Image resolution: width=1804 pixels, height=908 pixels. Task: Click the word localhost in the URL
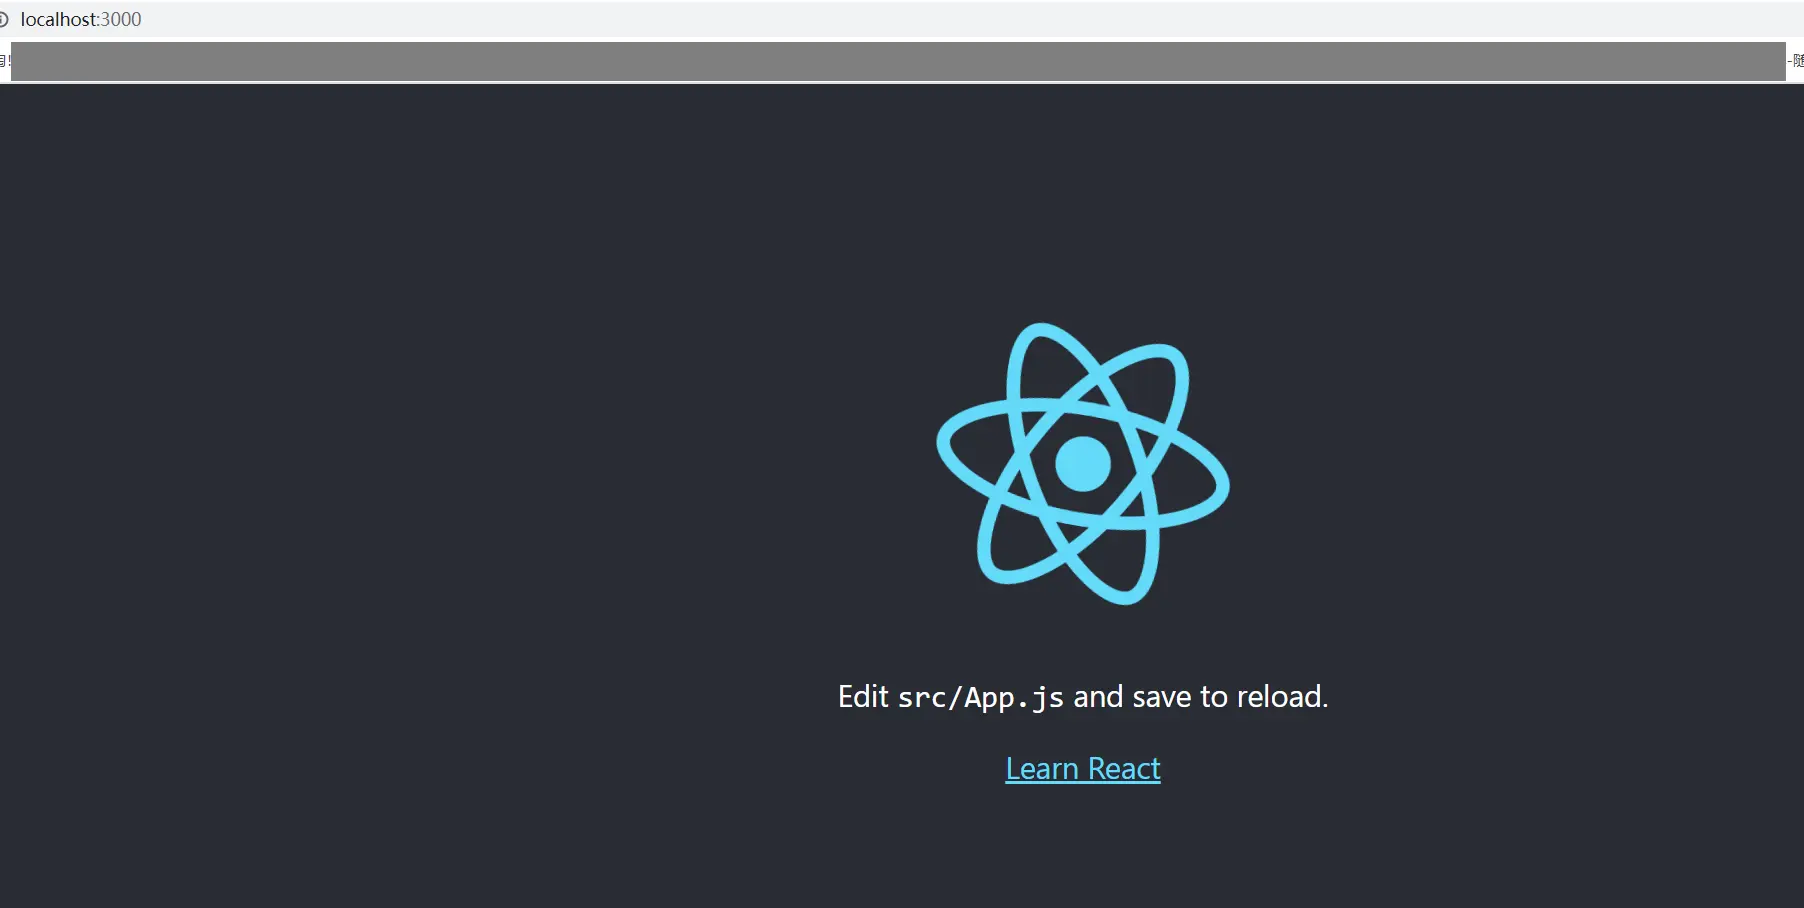click(58, 19)
